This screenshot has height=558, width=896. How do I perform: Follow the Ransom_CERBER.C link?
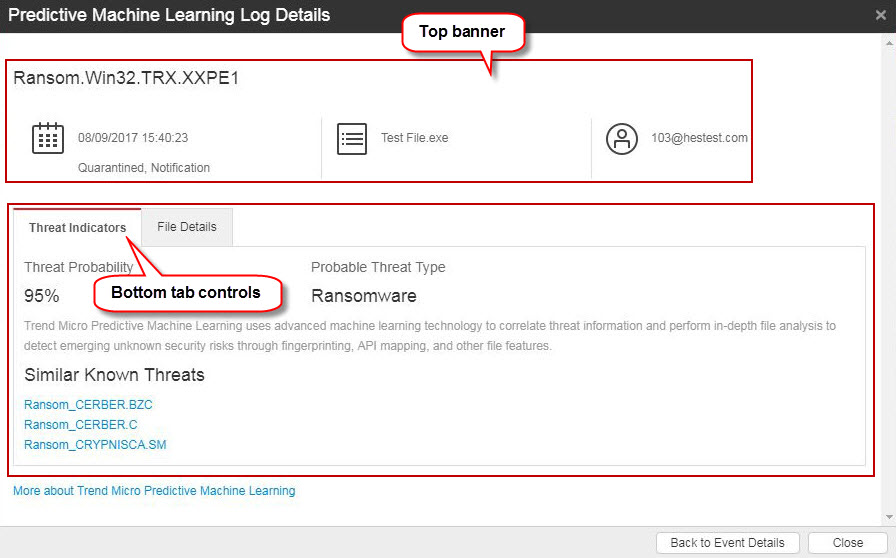[81, 425]
